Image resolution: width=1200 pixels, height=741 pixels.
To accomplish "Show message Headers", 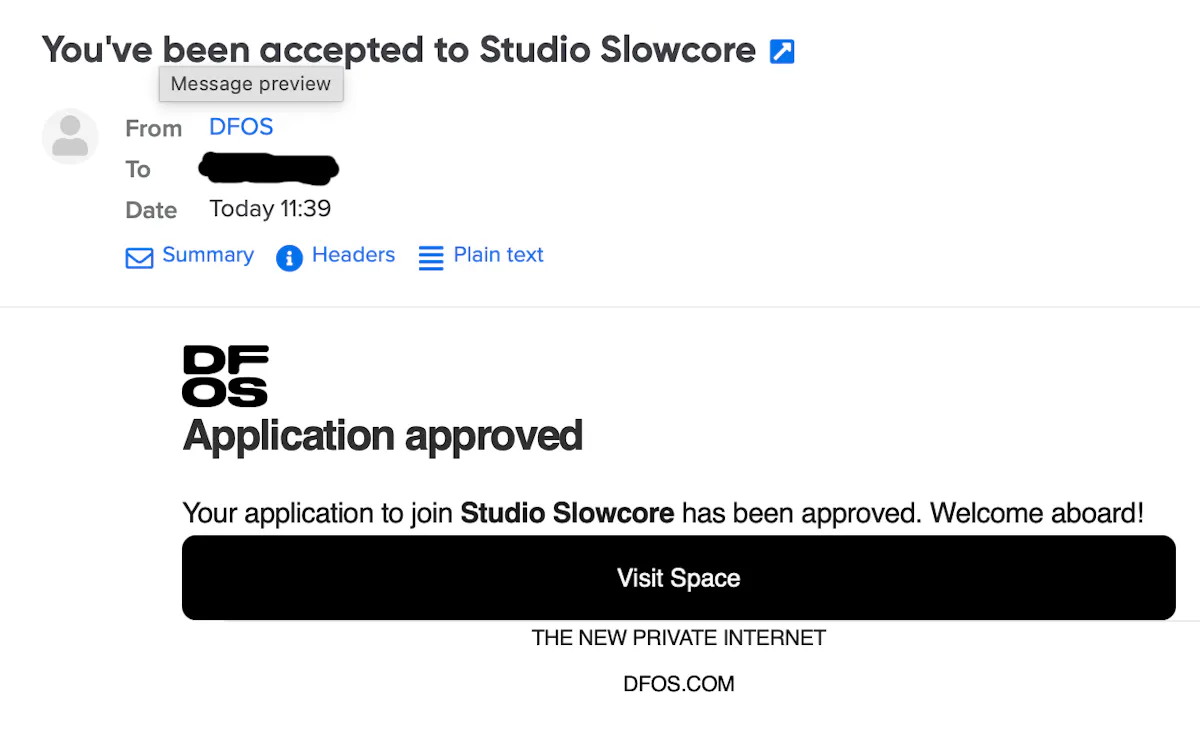I will tap(353, 255).
